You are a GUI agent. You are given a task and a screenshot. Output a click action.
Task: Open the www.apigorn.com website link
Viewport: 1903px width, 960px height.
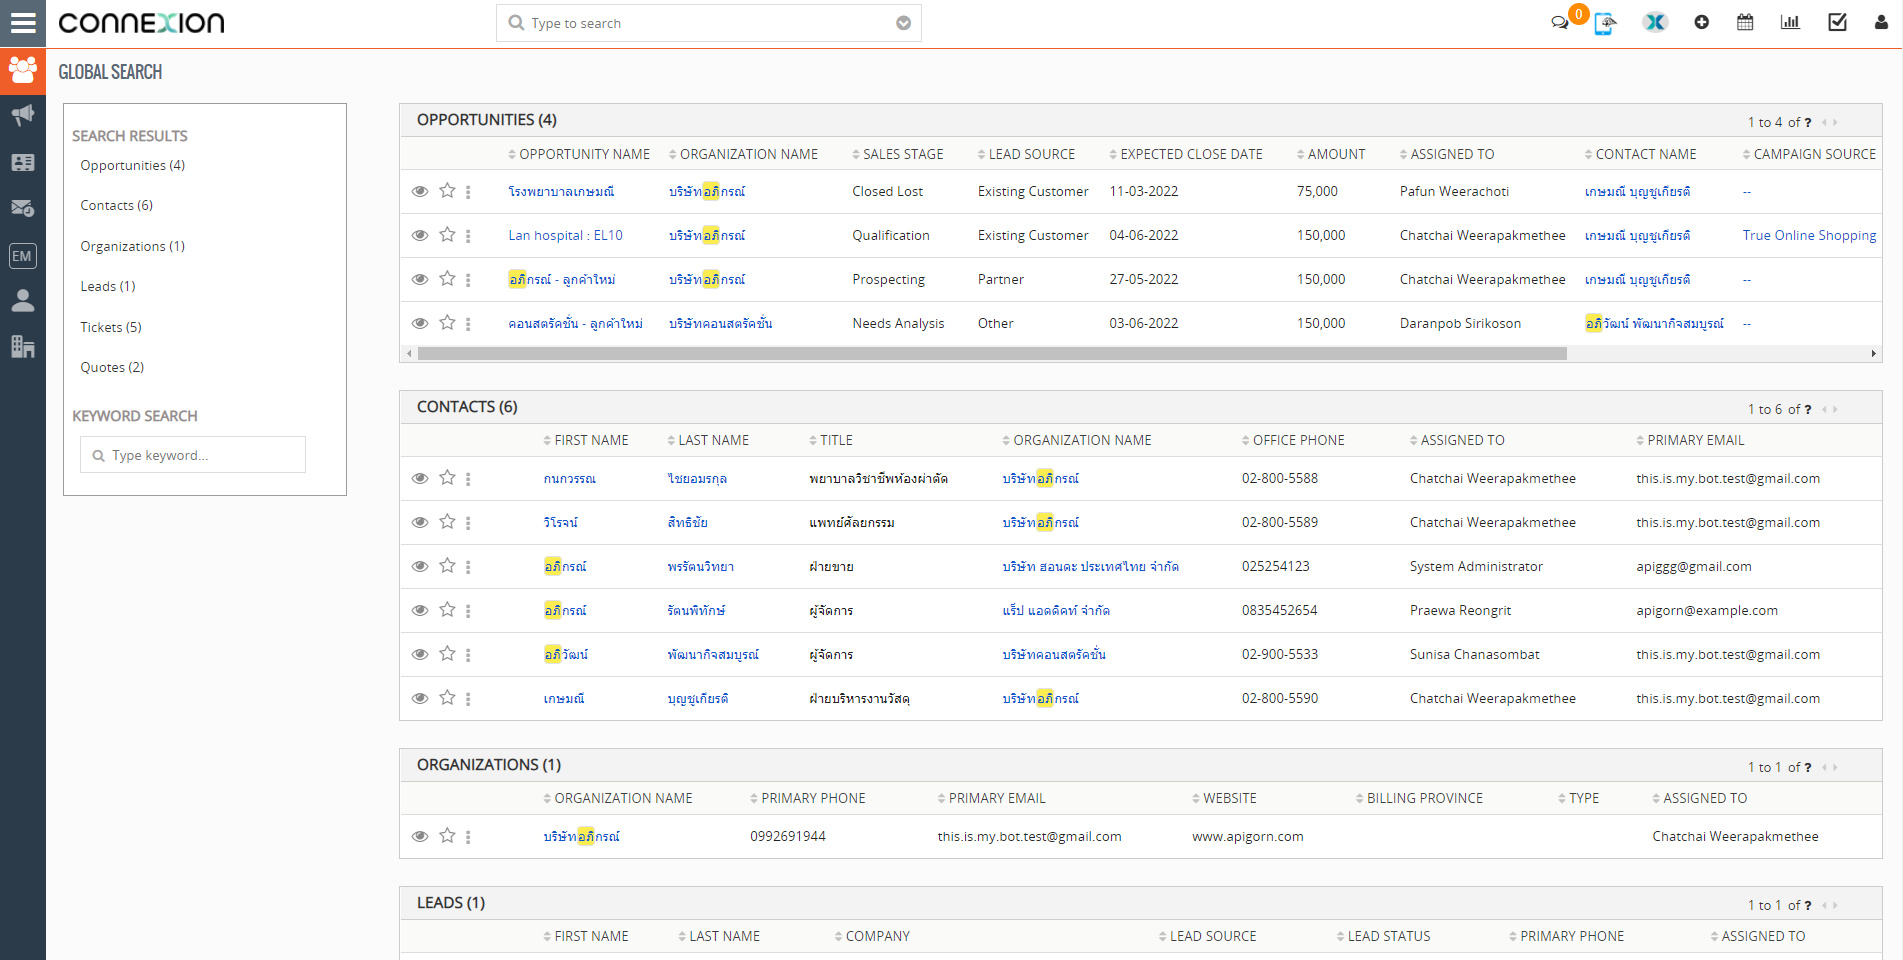pos(1247,837)
